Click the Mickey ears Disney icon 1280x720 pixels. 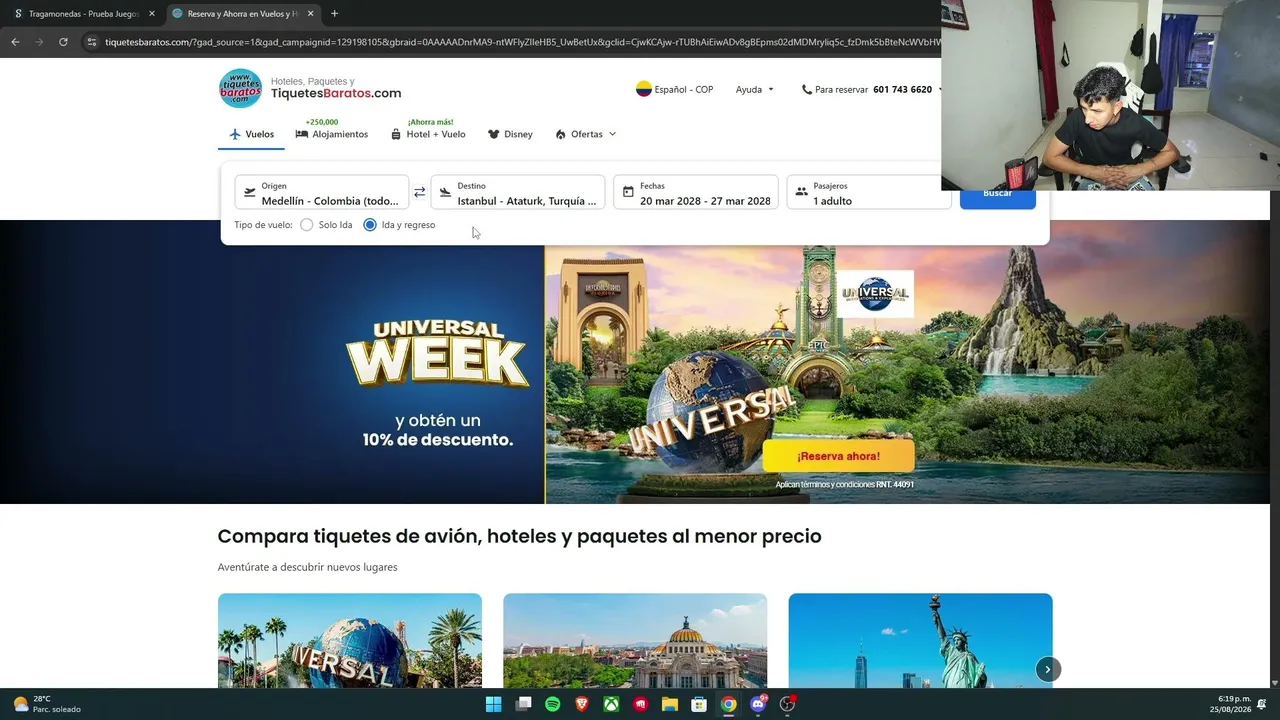pyautogui.click(x=494, y=134)
